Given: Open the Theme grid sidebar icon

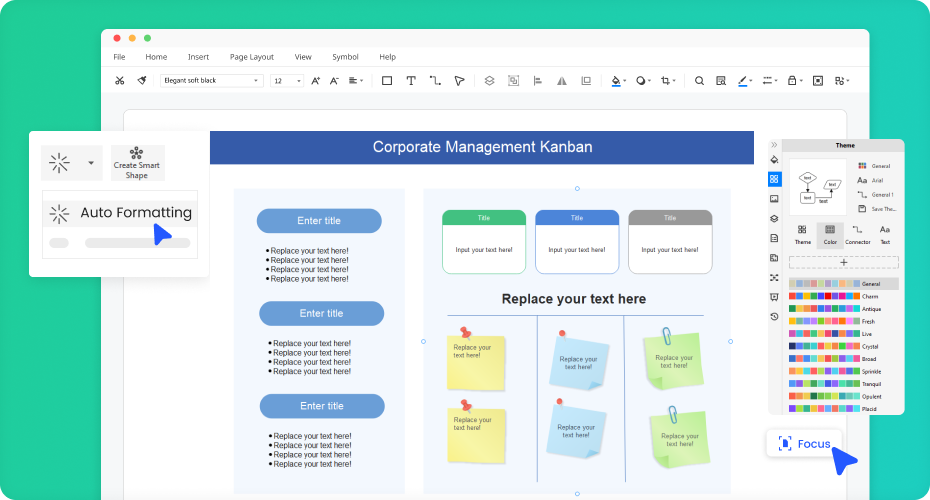Looking at the screenshot, I should (774, 179).
